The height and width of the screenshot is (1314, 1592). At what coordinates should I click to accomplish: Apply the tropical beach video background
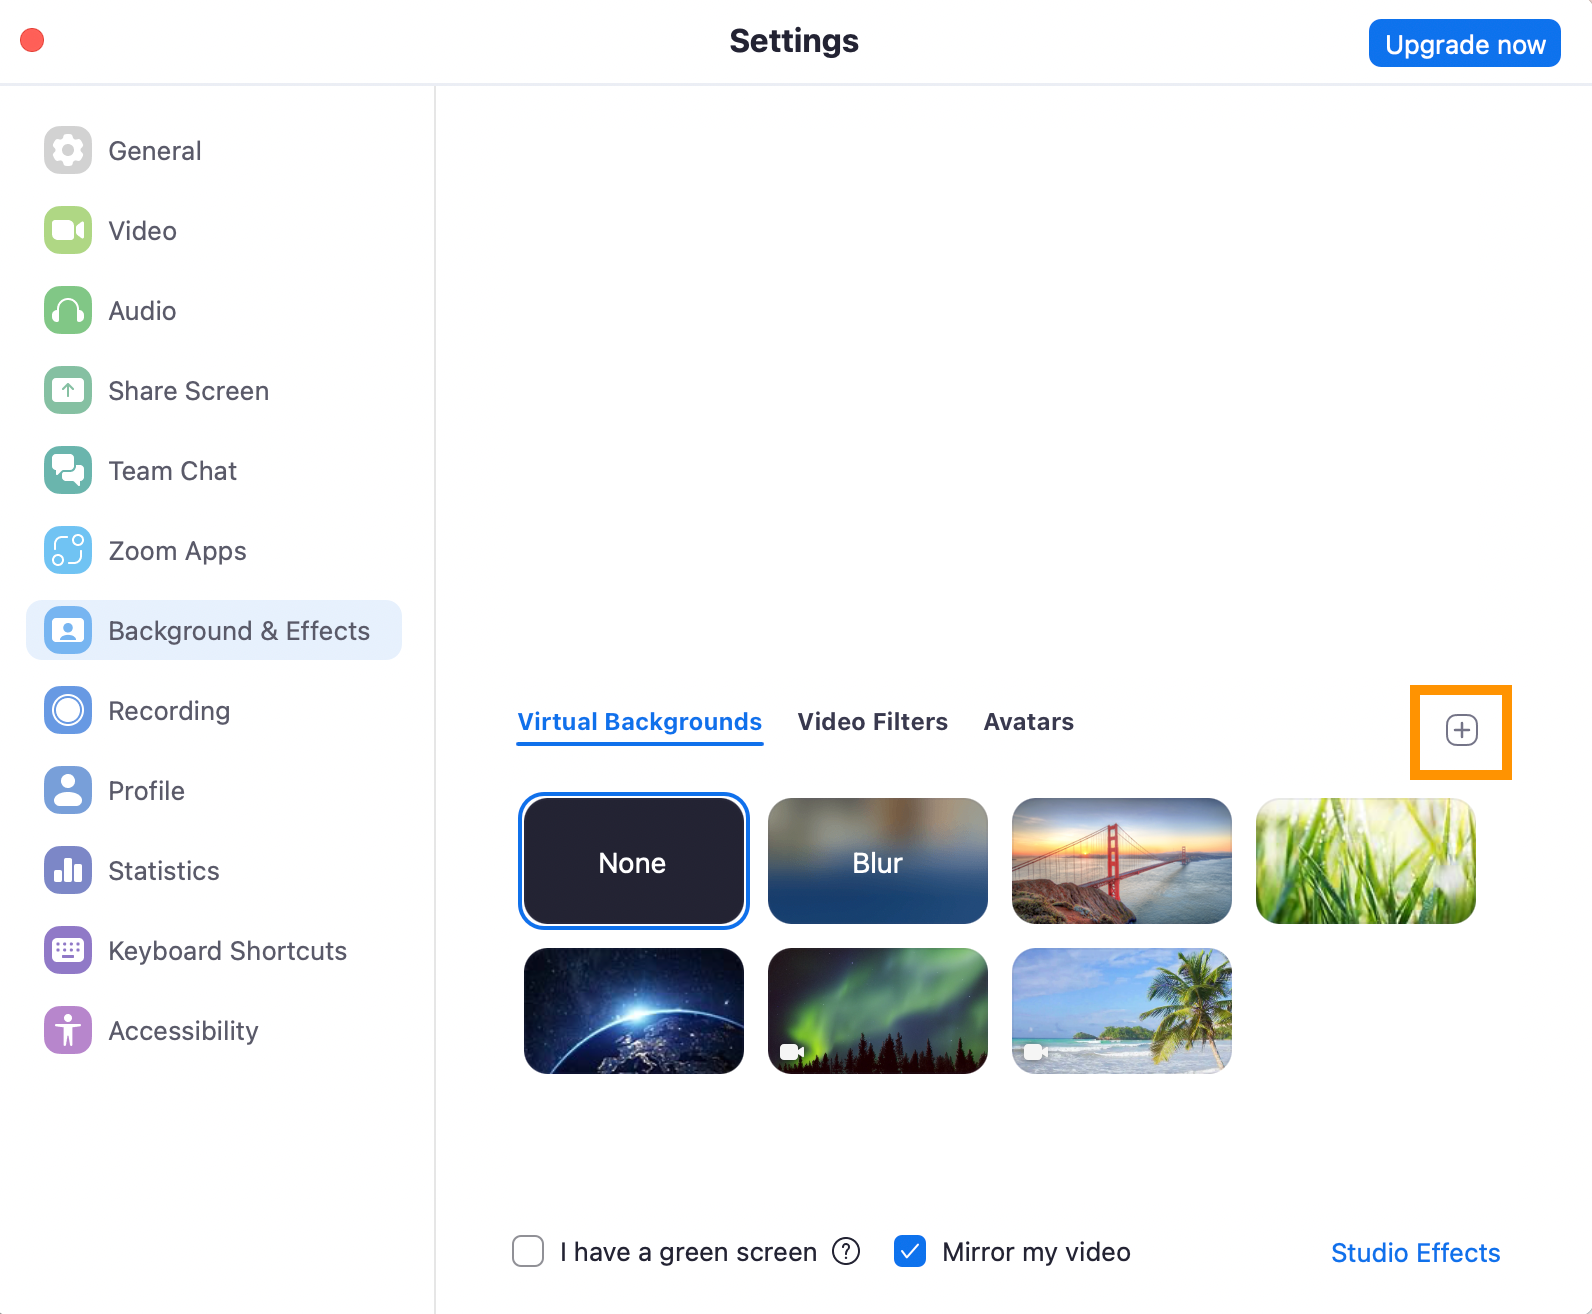(x=1122, y=1011)
